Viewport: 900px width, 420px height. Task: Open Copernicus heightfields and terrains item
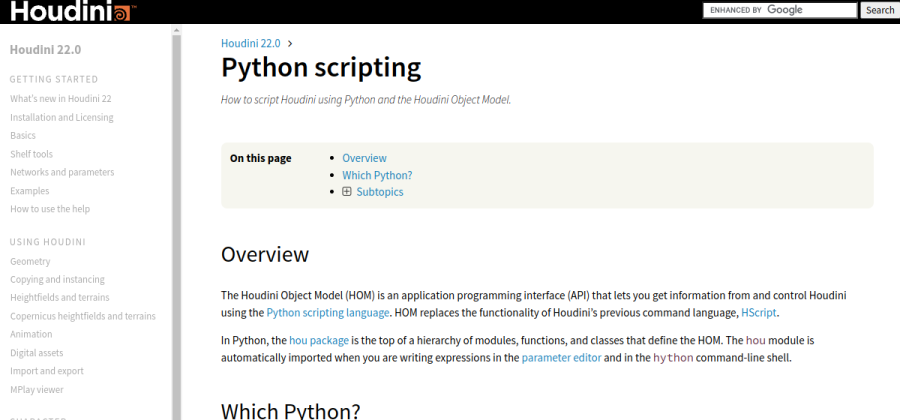click(83, 316)
